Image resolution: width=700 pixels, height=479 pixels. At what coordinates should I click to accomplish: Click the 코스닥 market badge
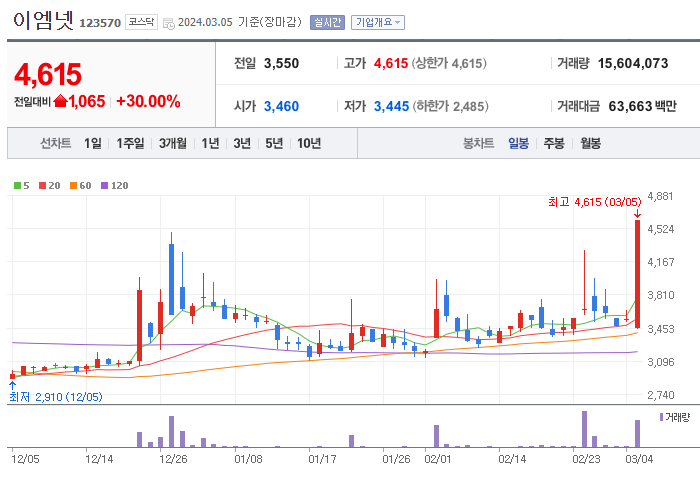tap(141, 22)
